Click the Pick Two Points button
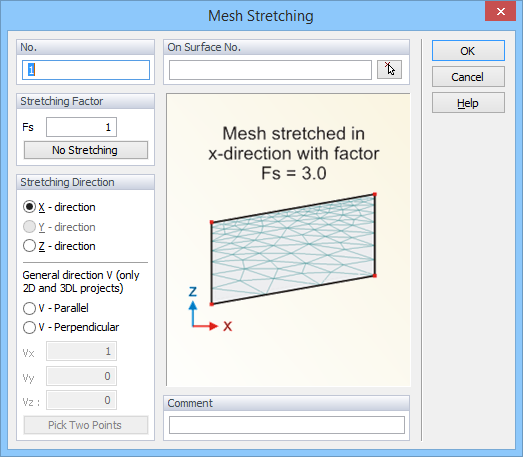 click(86, 425)
